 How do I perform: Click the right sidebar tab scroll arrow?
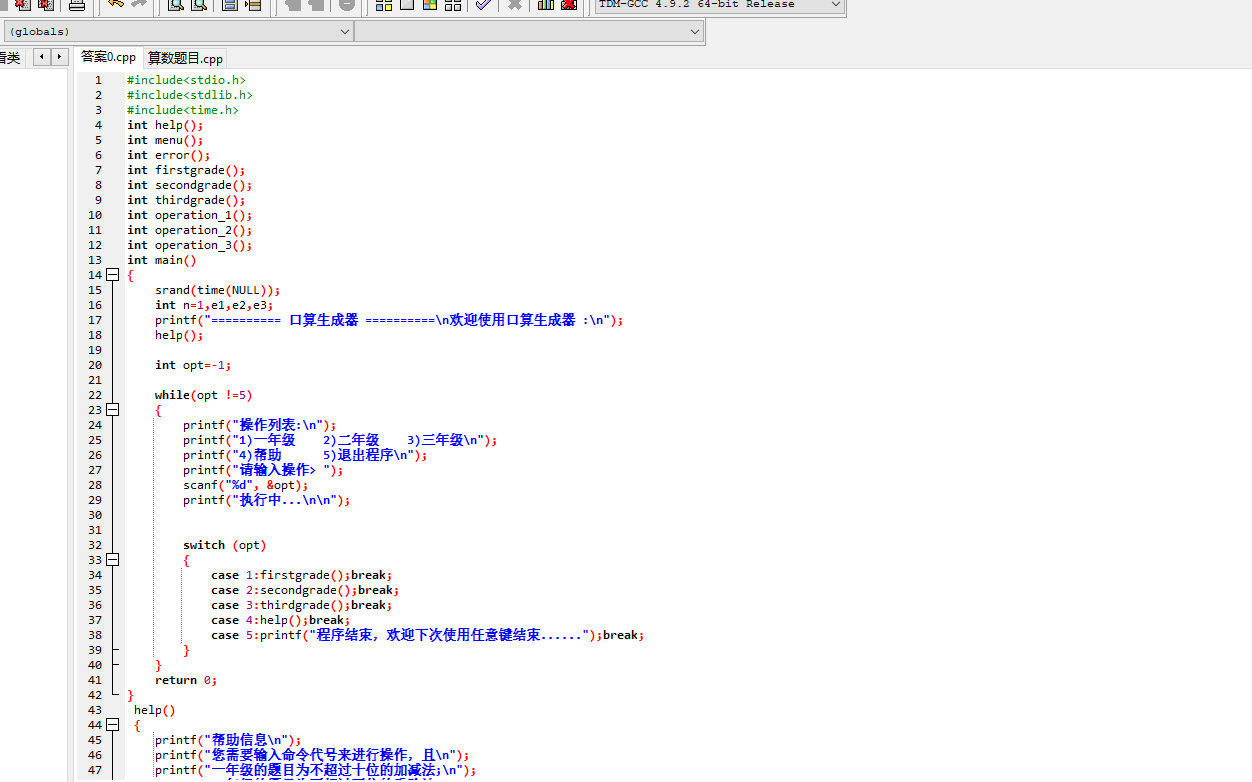[60, 57]
